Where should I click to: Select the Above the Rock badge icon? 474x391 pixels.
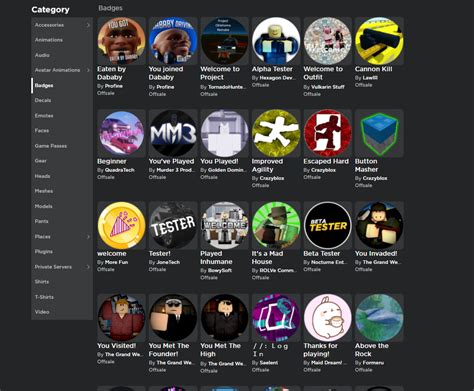(379, 318)
